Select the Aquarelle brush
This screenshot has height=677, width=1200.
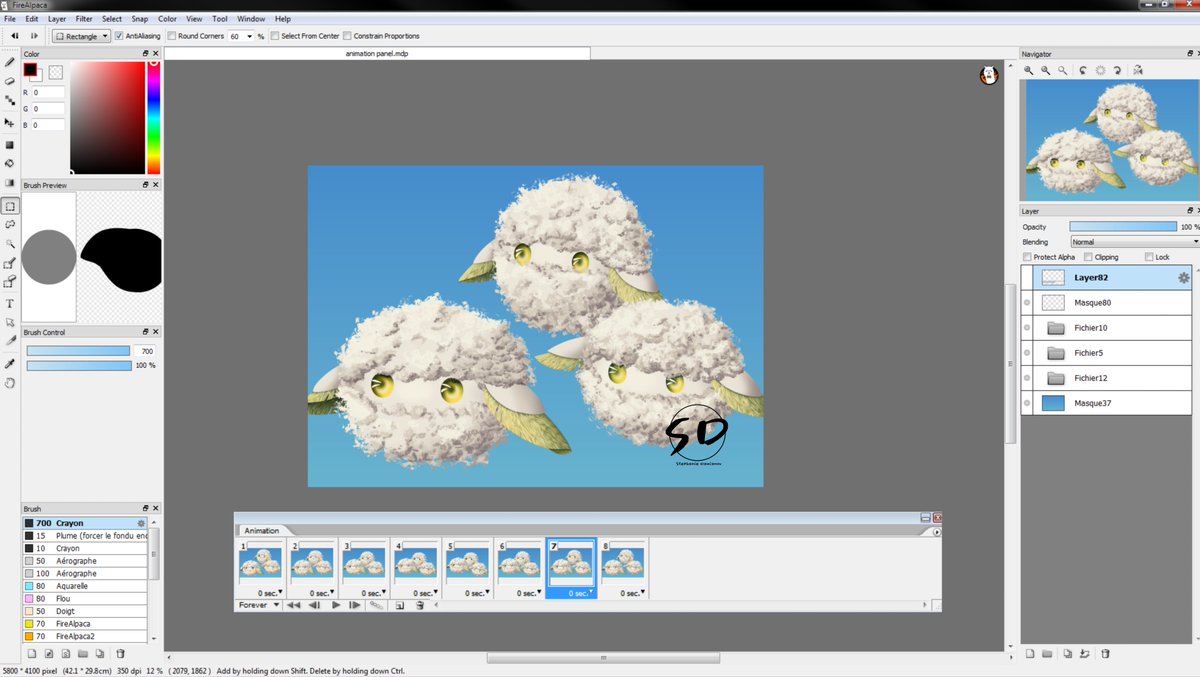coord(85,586)
